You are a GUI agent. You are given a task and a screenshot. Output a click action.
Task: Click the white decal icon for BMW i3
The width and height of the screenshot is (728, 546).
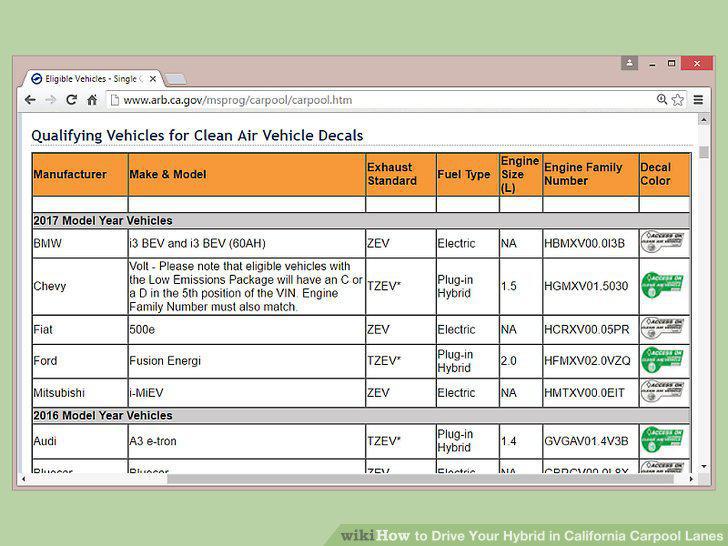point(663,242)
